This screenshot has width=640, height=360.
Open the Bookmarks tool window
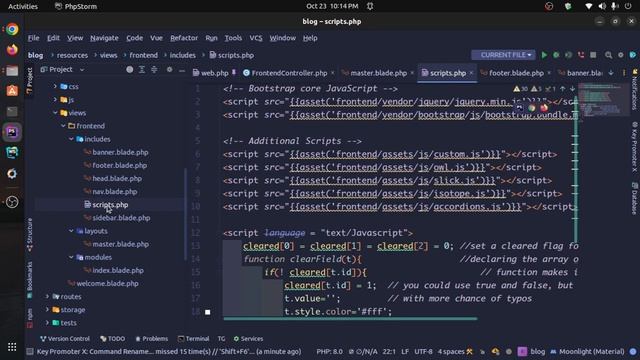29,280
